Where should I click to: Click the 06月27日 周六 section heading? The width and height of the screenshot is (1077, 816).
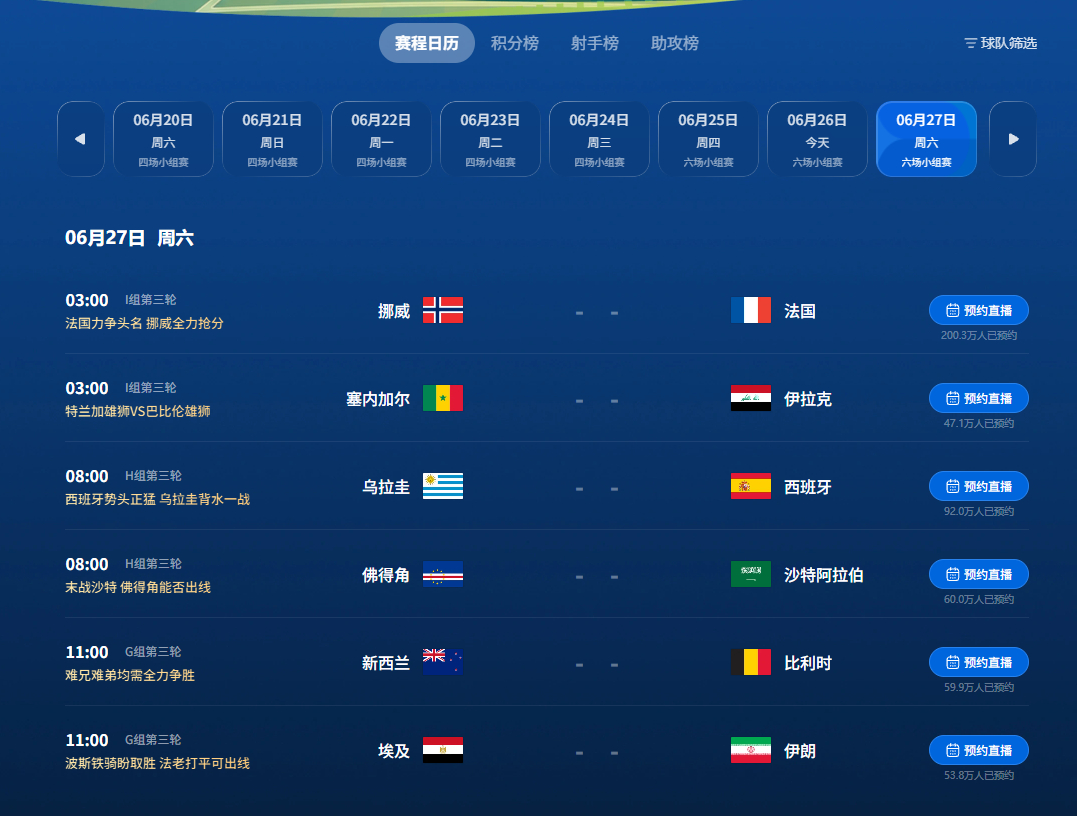click(129, 238)
